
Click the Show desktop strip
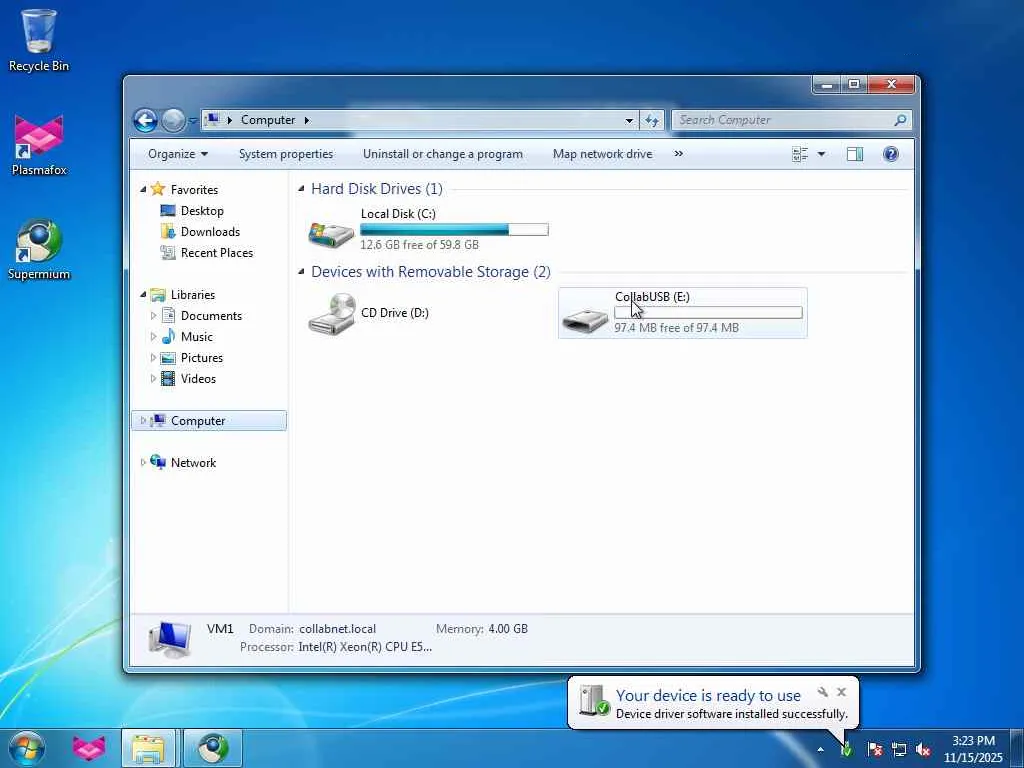point(1017,749)
